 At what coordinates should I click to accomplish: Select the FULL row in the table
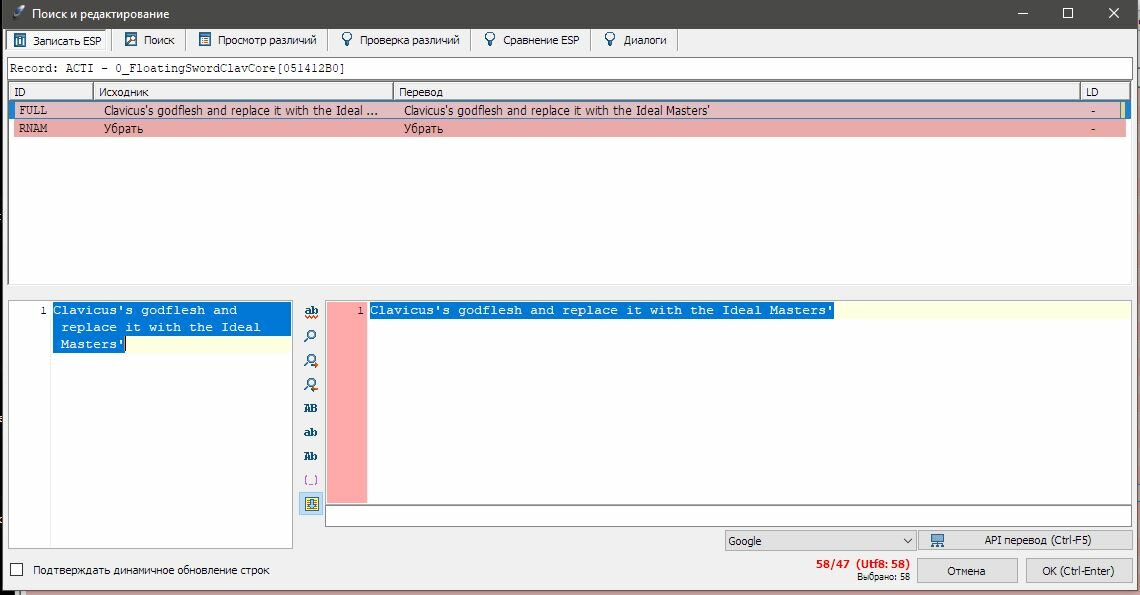567,111
